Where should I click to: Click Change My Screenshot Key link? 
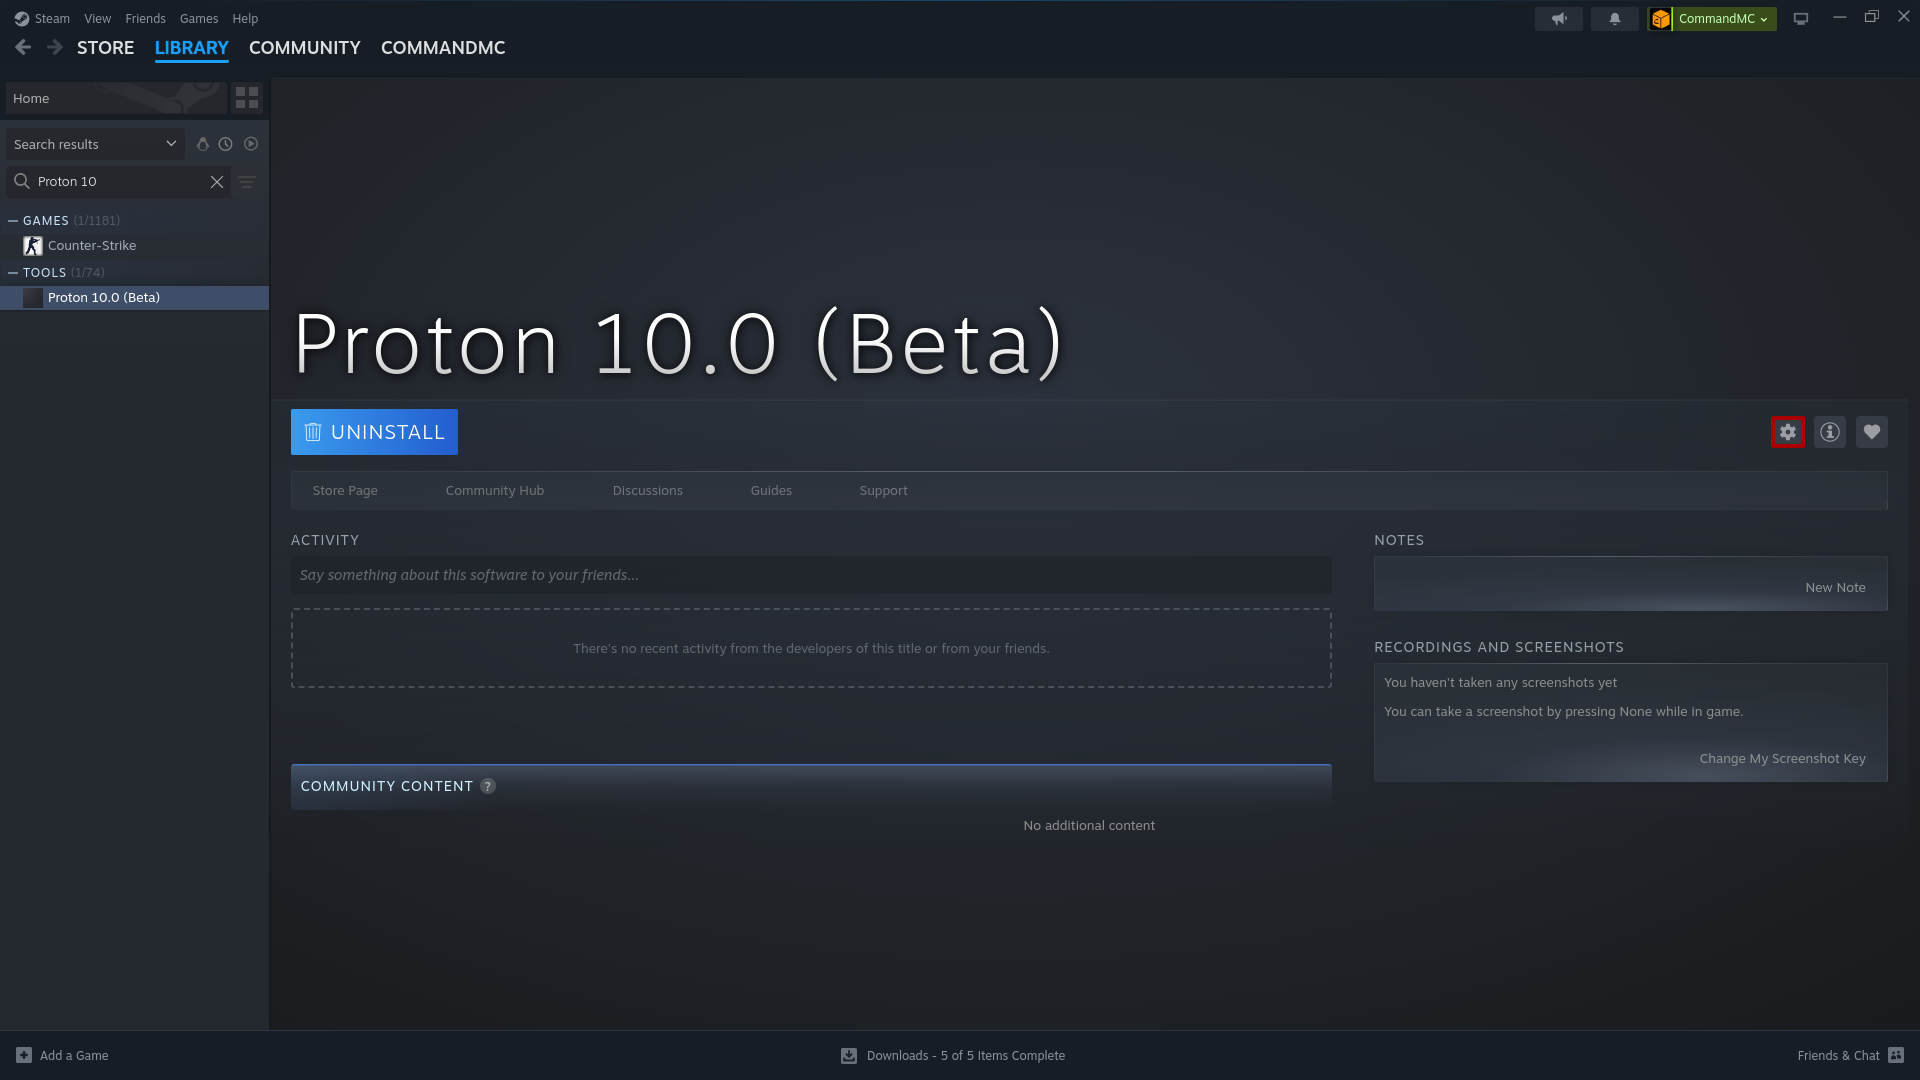(x=1781, y=759)
